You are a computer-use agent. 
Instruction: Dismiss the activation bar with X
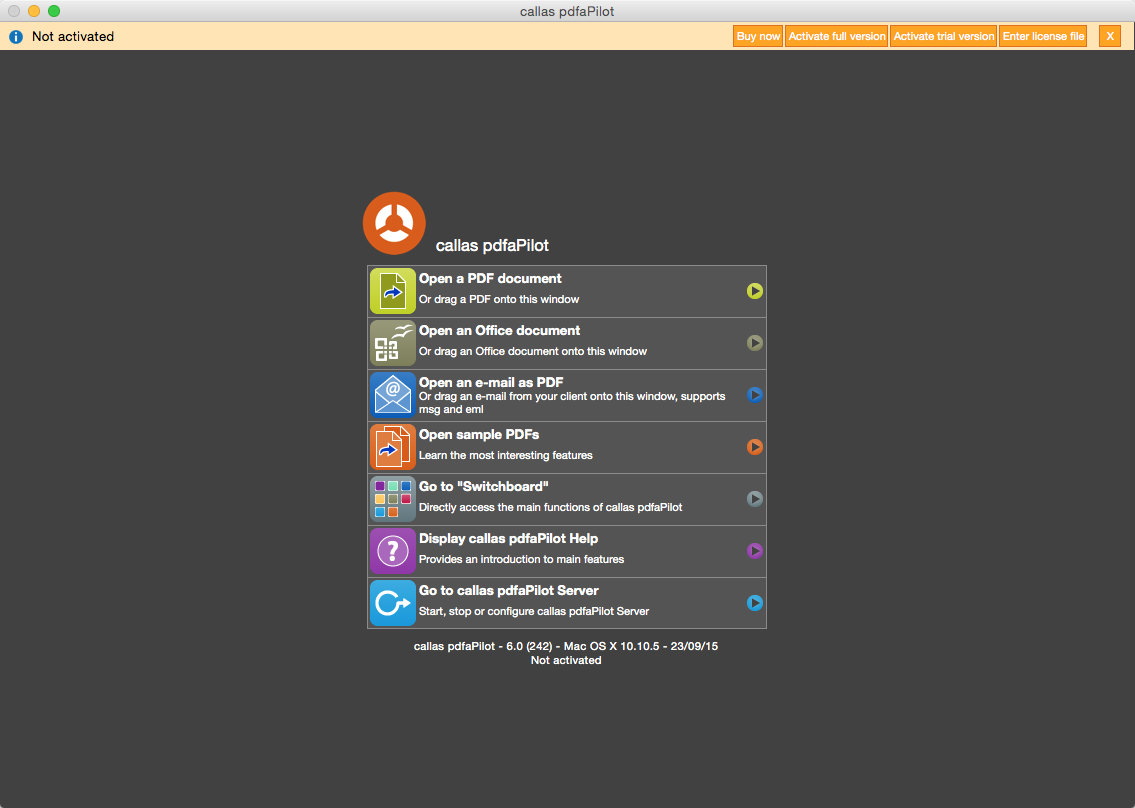(1110, 36)
